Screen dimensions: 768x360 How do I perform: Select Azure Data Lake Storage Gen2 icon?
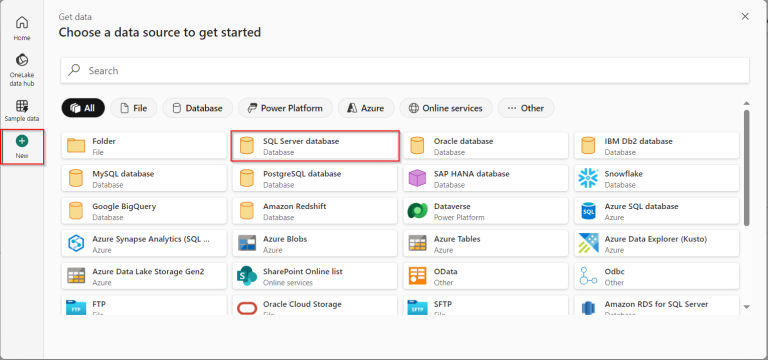click(x=76, y=276)
